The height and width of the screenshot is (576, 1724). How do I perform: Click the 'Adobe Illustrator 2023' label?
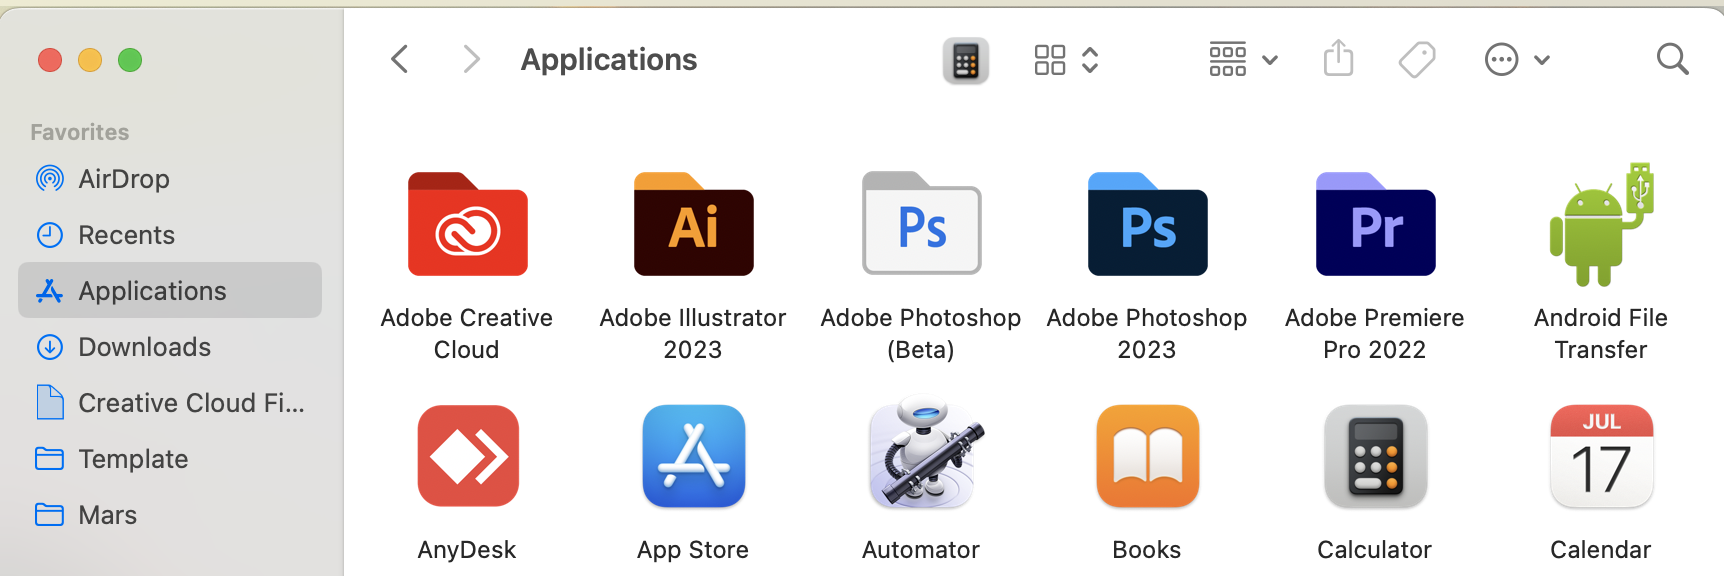point(693,333)
